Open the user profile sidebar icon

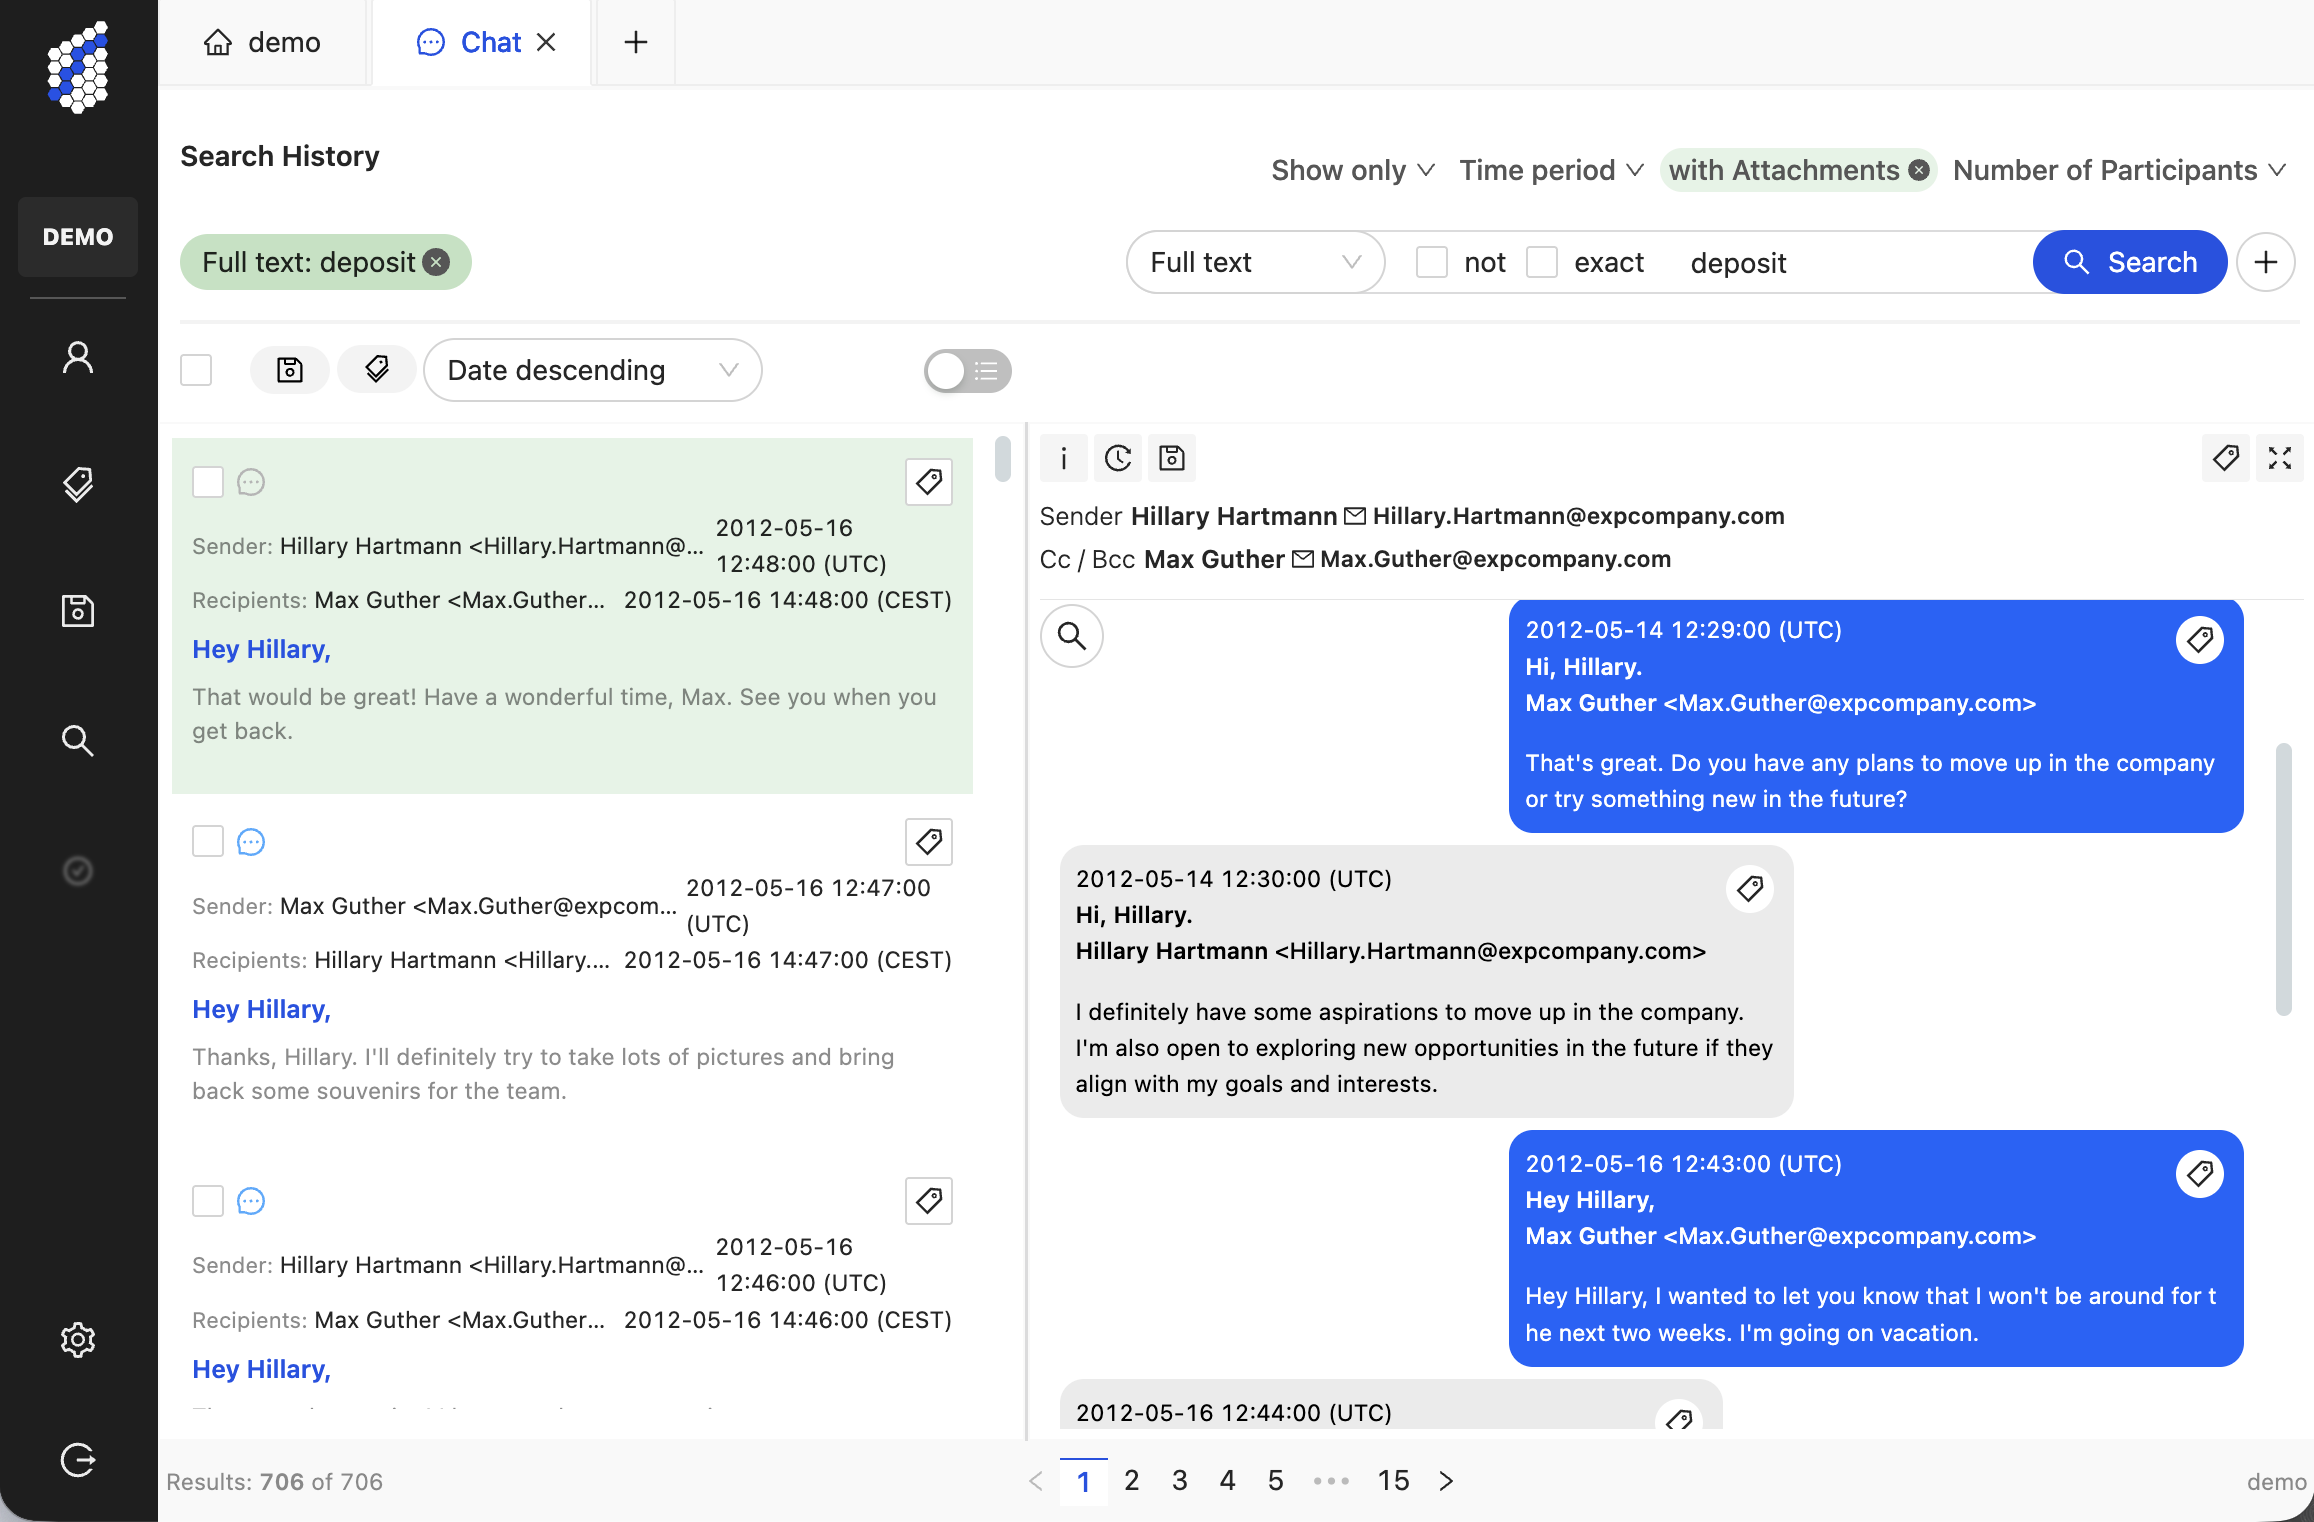pos(78,358)
